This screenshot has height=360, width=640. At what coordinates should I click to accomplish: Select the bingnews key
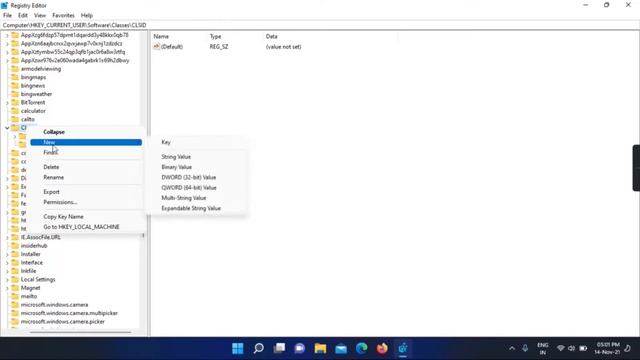[x=33, y=86]
